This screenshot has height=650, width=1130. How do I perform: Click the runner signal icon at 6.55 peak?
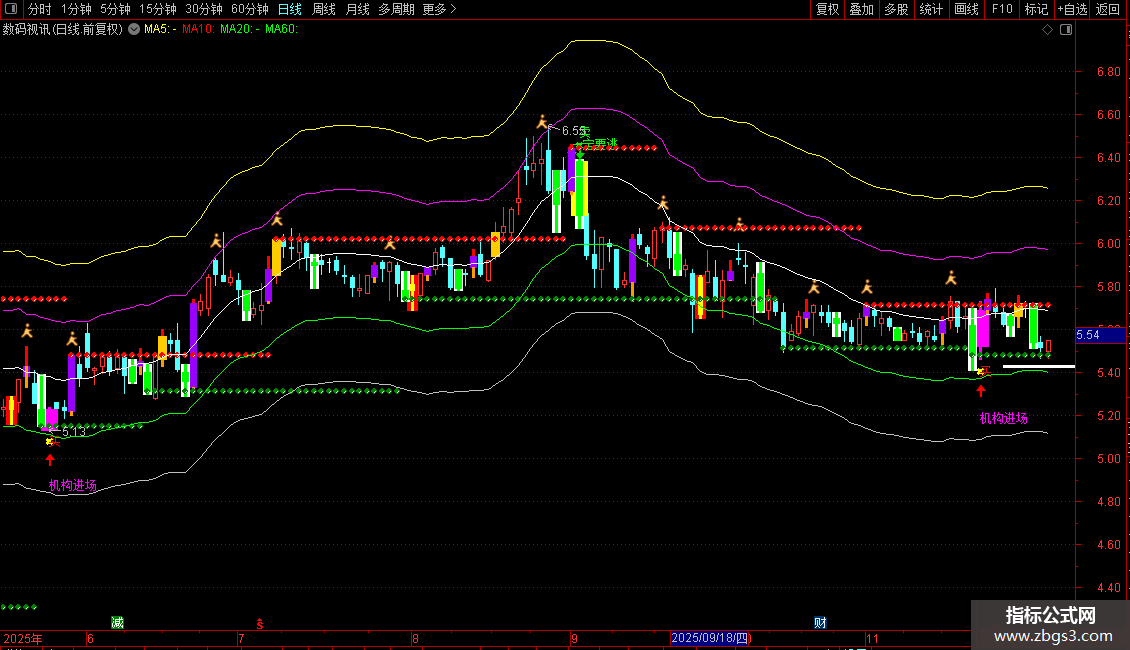[543, 122]
